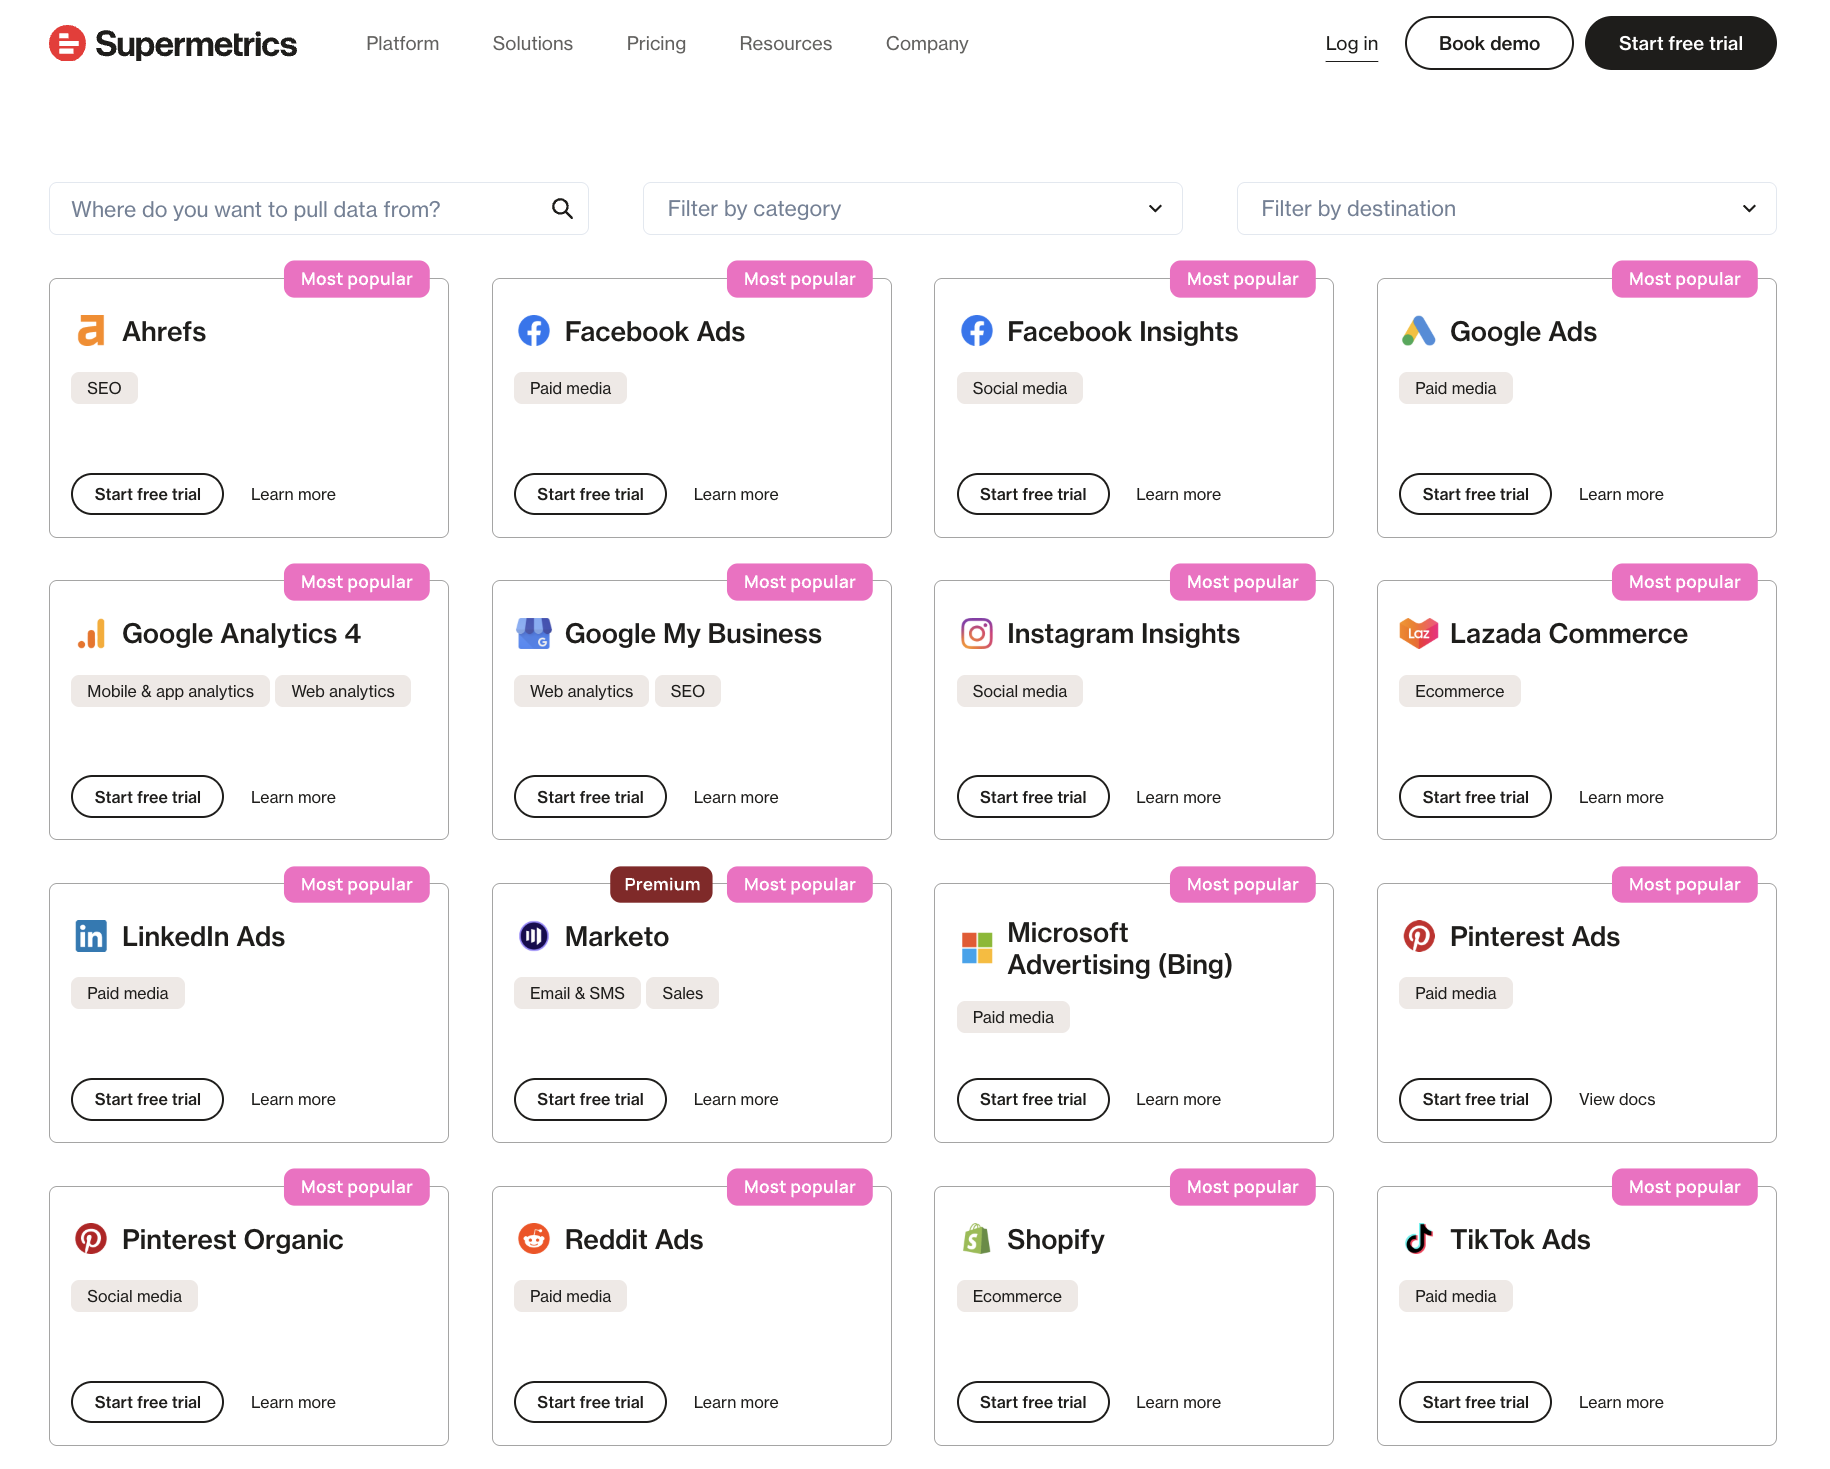This screenshot has height=1469, width=1830.
Task: Click Book demo button
Action: click(1489, 43)
